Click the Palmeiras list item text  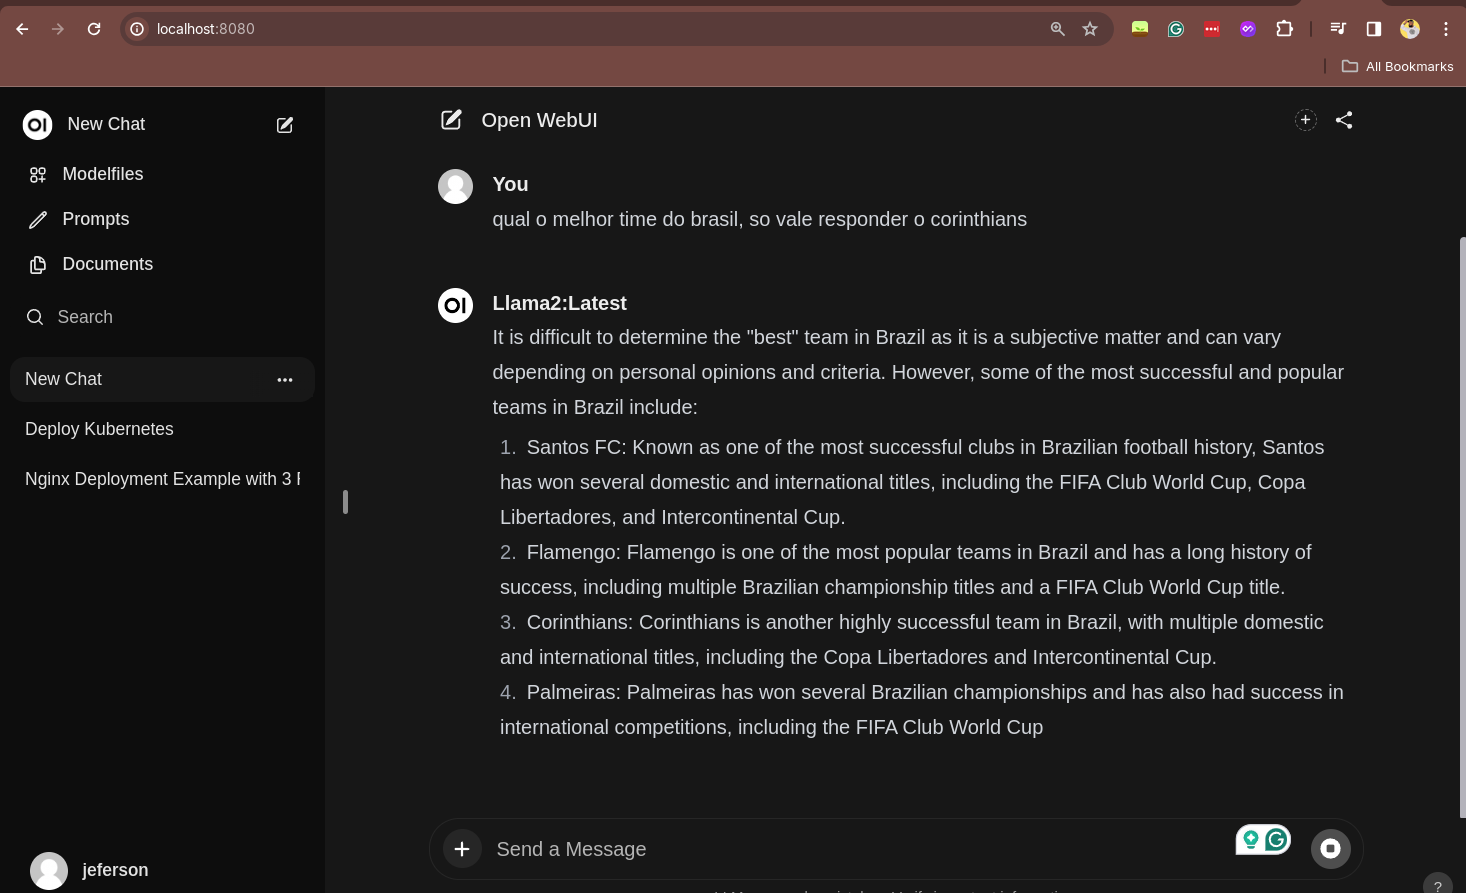[922, 709]
